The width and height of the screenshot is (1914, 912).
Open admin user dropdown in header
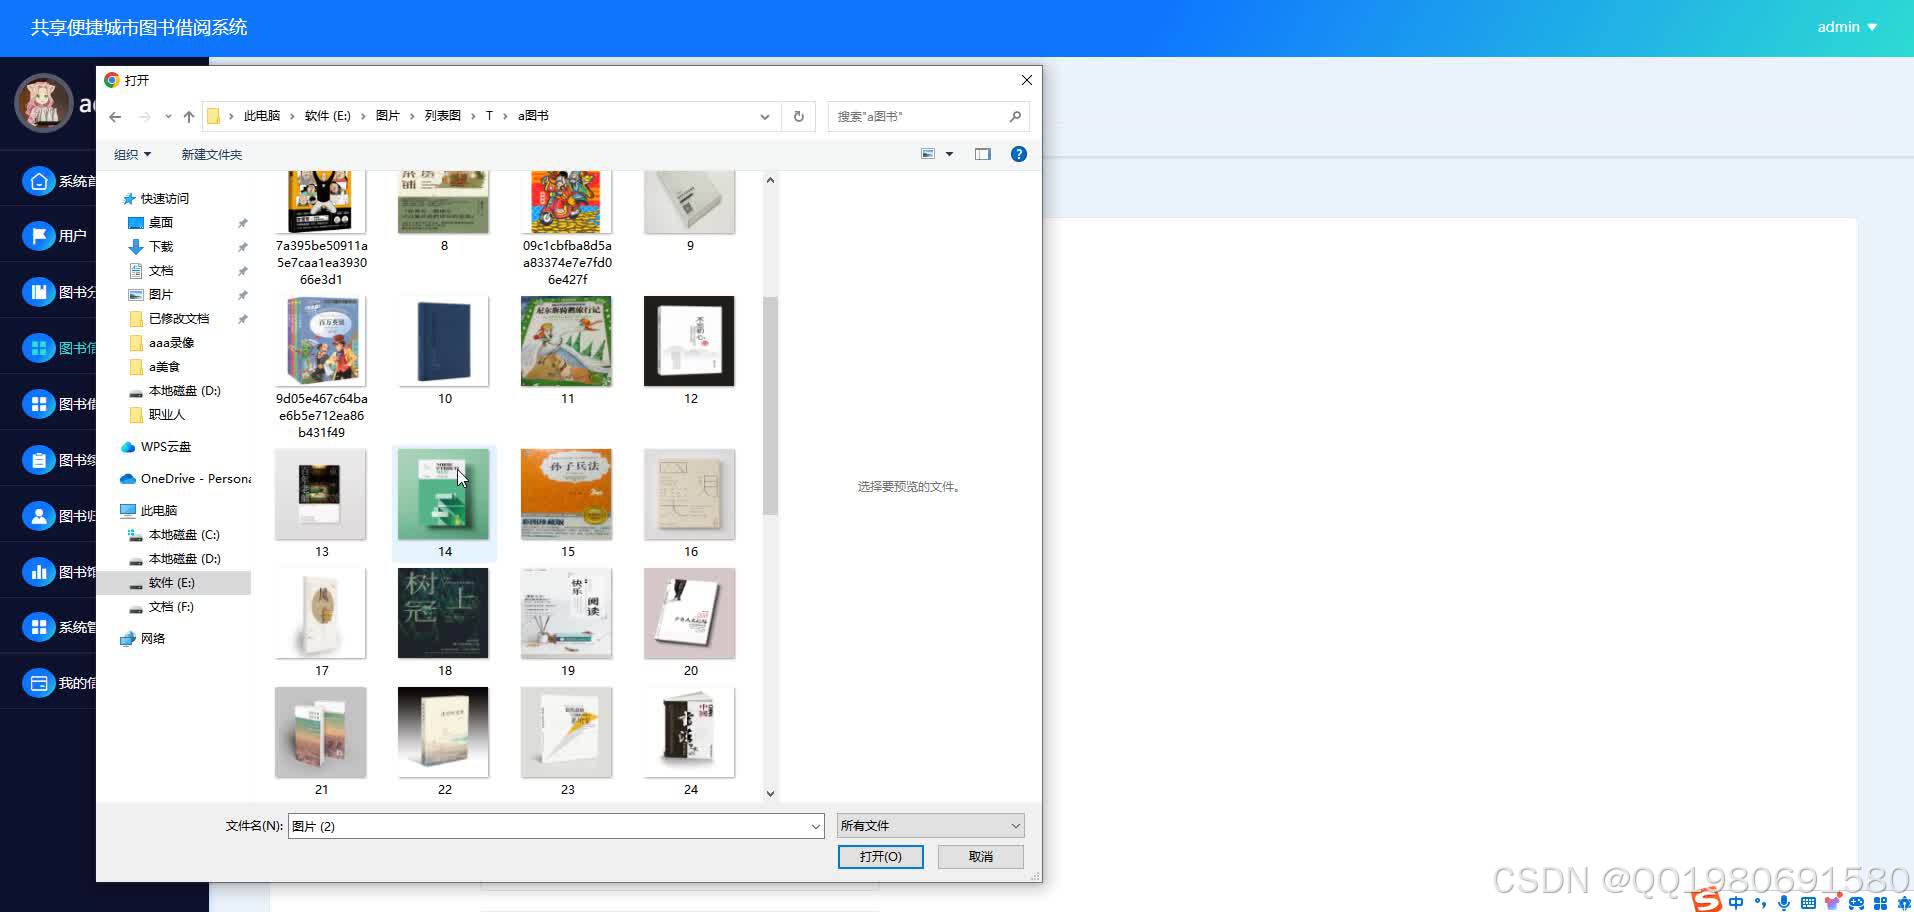point(1847,27)
